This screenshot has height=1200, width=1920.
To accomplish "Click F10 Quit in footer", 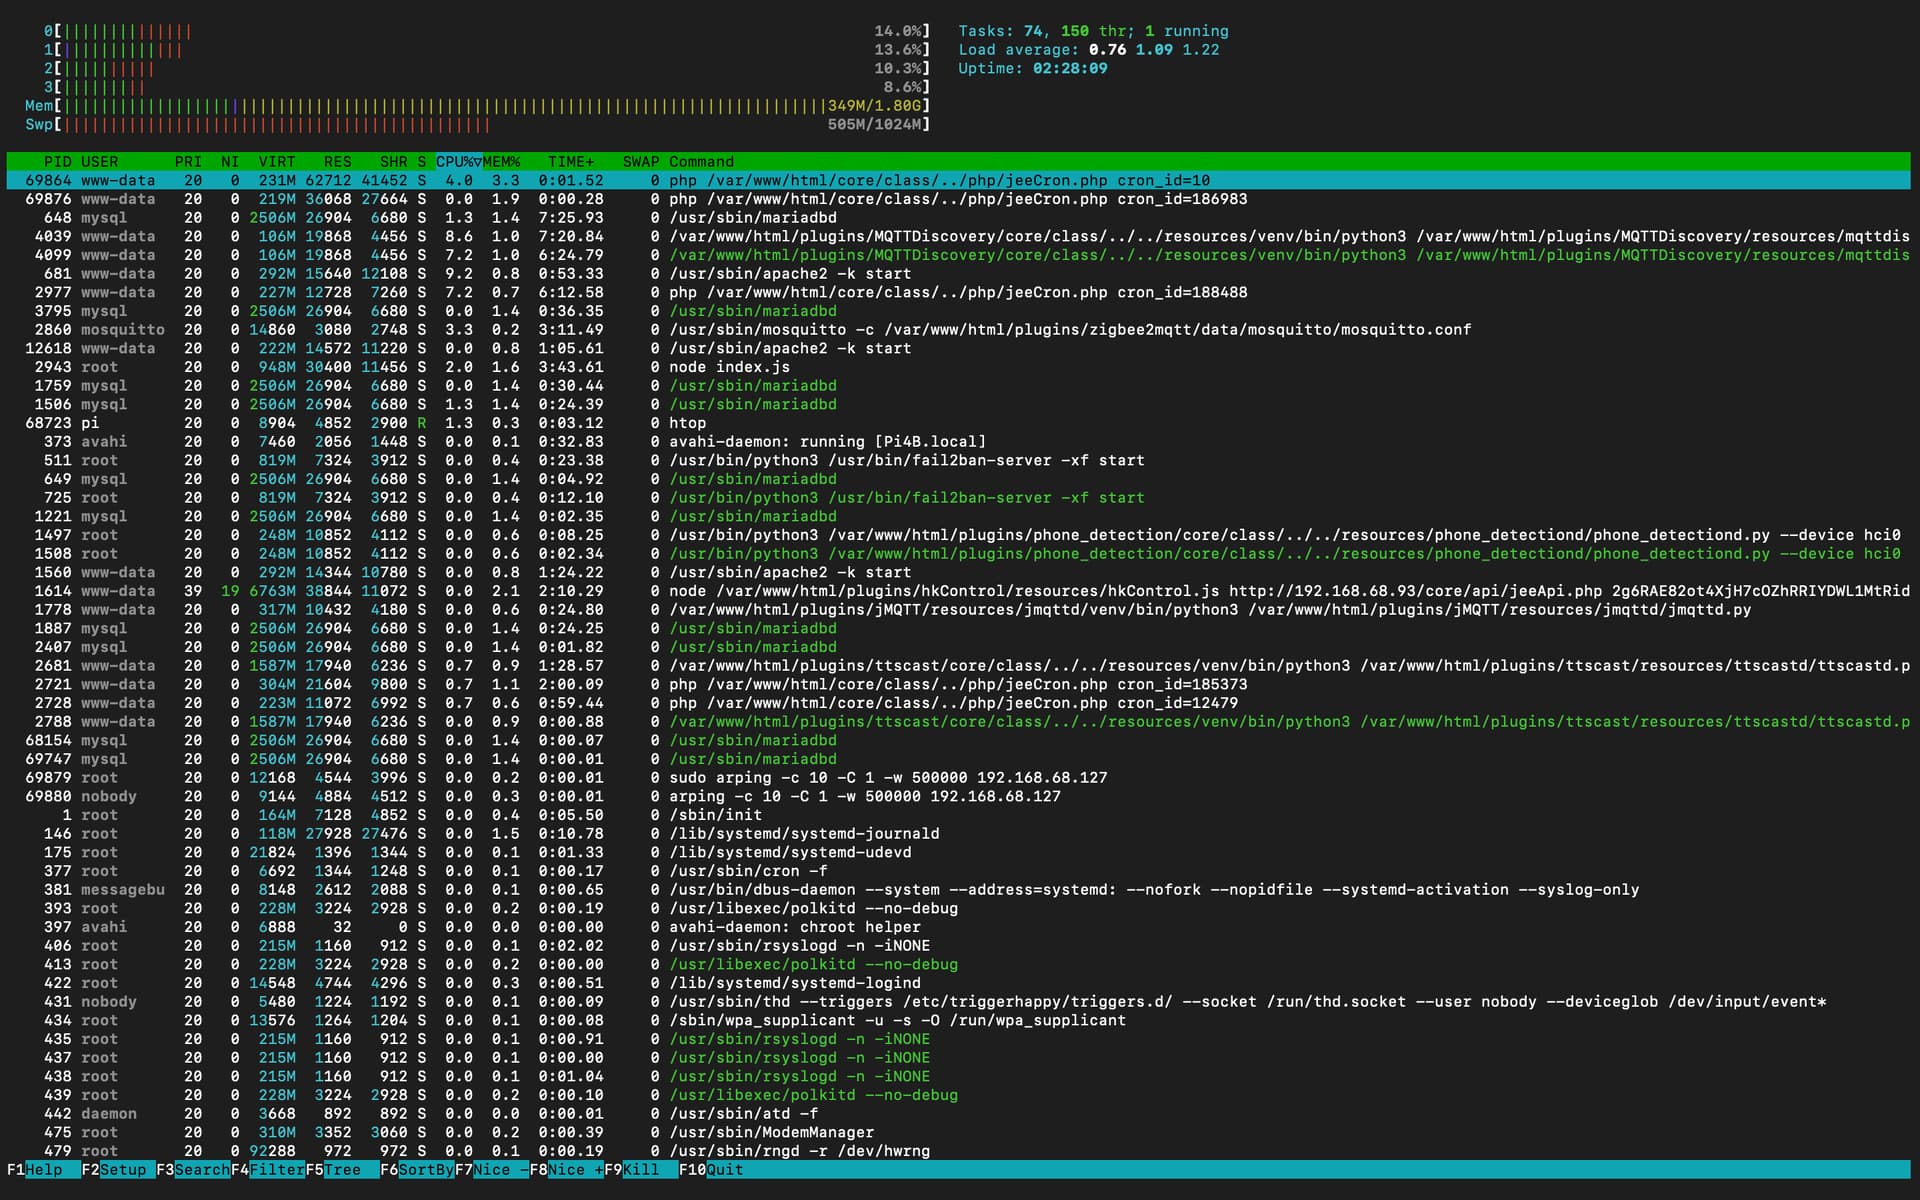I will 724,1169.
